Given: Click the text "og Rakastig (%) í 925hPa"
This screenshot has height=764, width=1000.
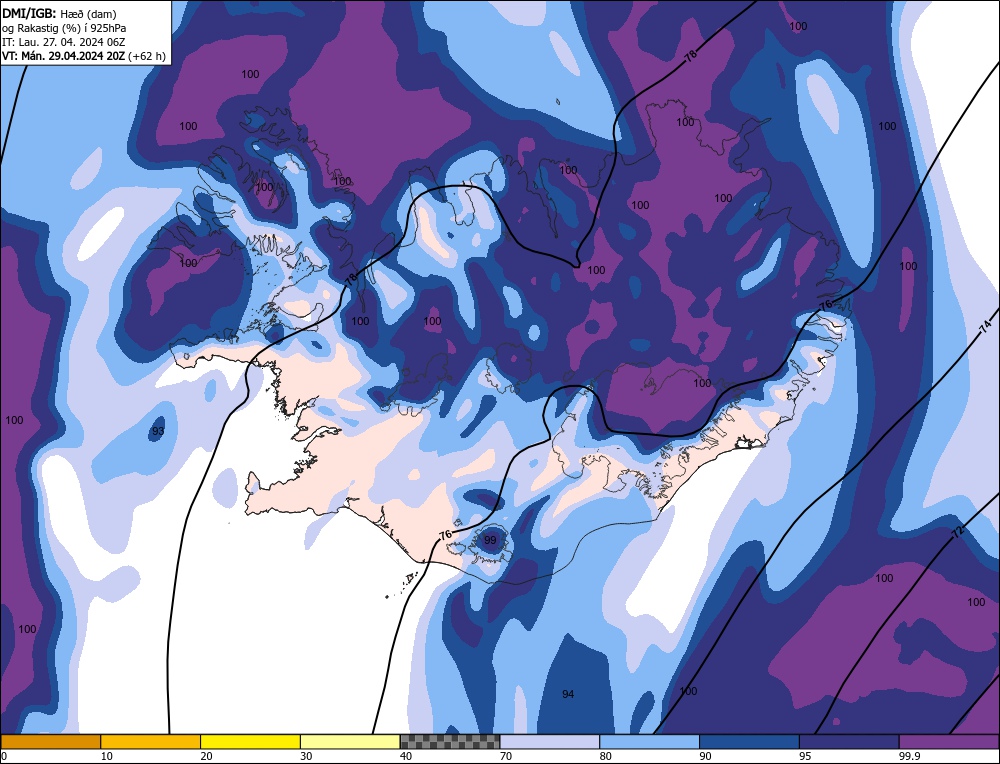Looking at the screenshot, I should pos(64,28).
